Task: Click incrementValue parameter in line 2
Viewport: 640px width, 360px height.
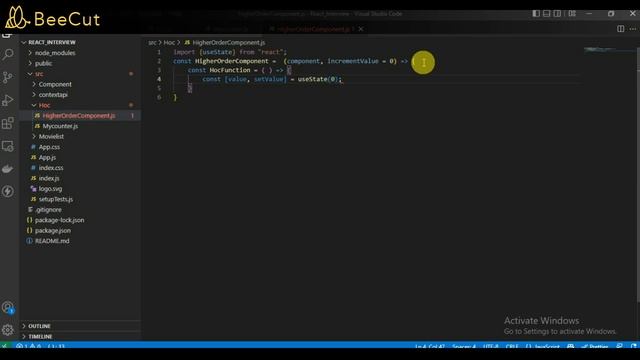Action: coord(353,61)
